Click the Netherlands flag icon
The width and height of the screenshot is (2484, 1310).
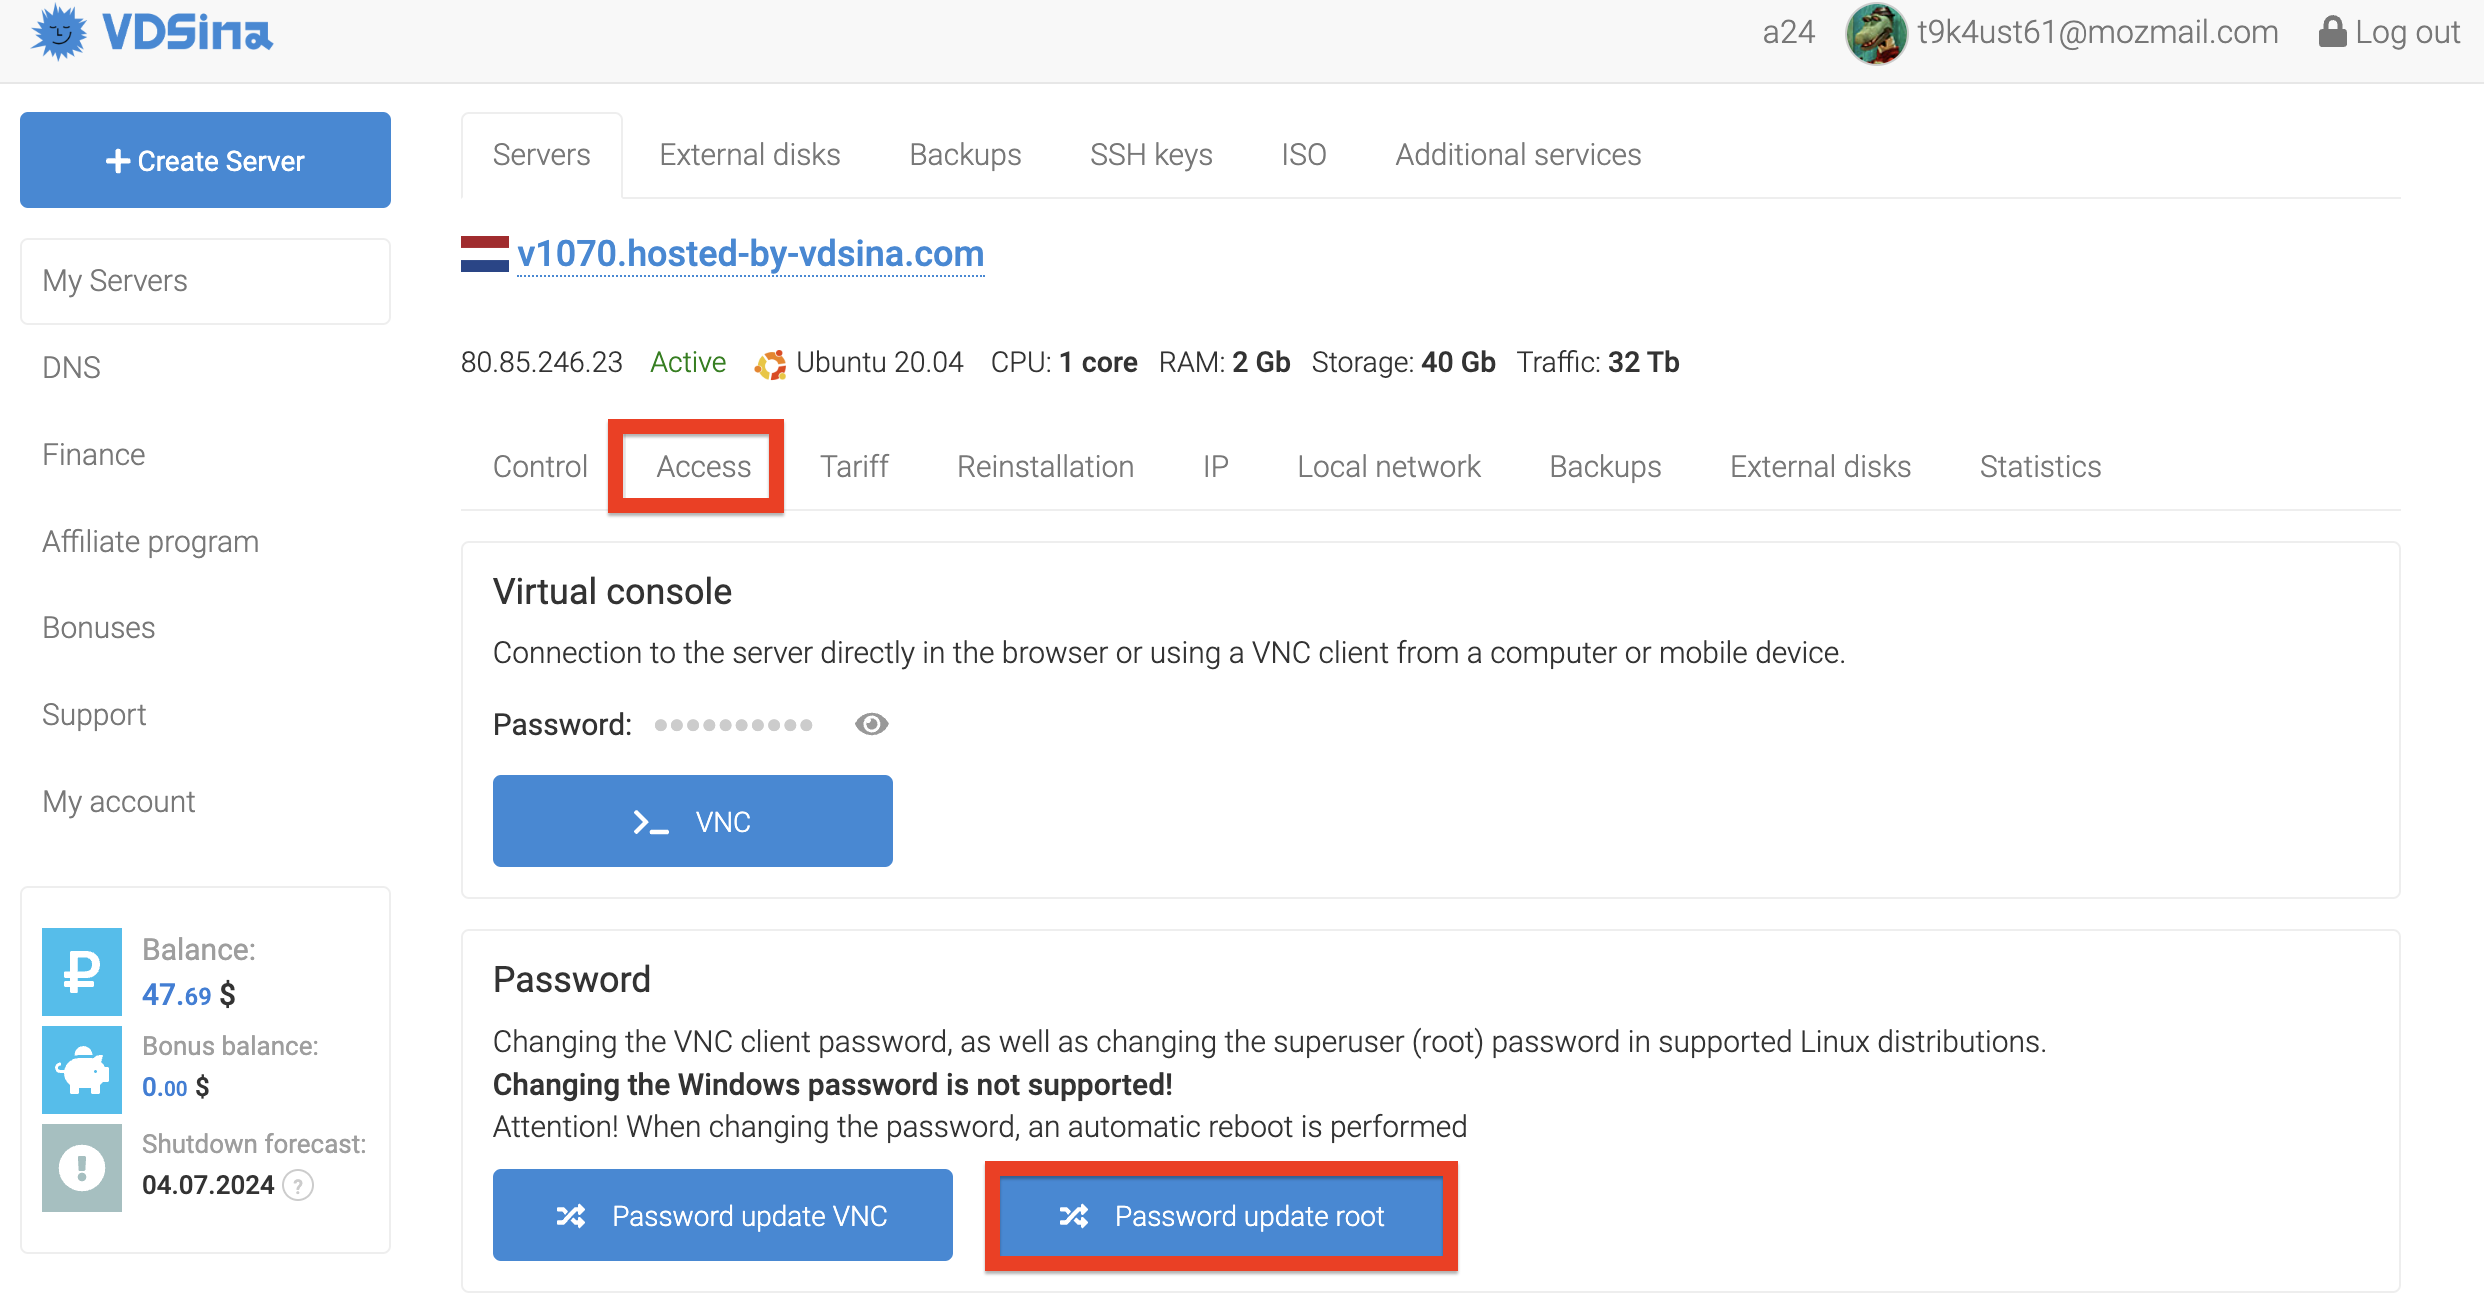pos(485,254)
